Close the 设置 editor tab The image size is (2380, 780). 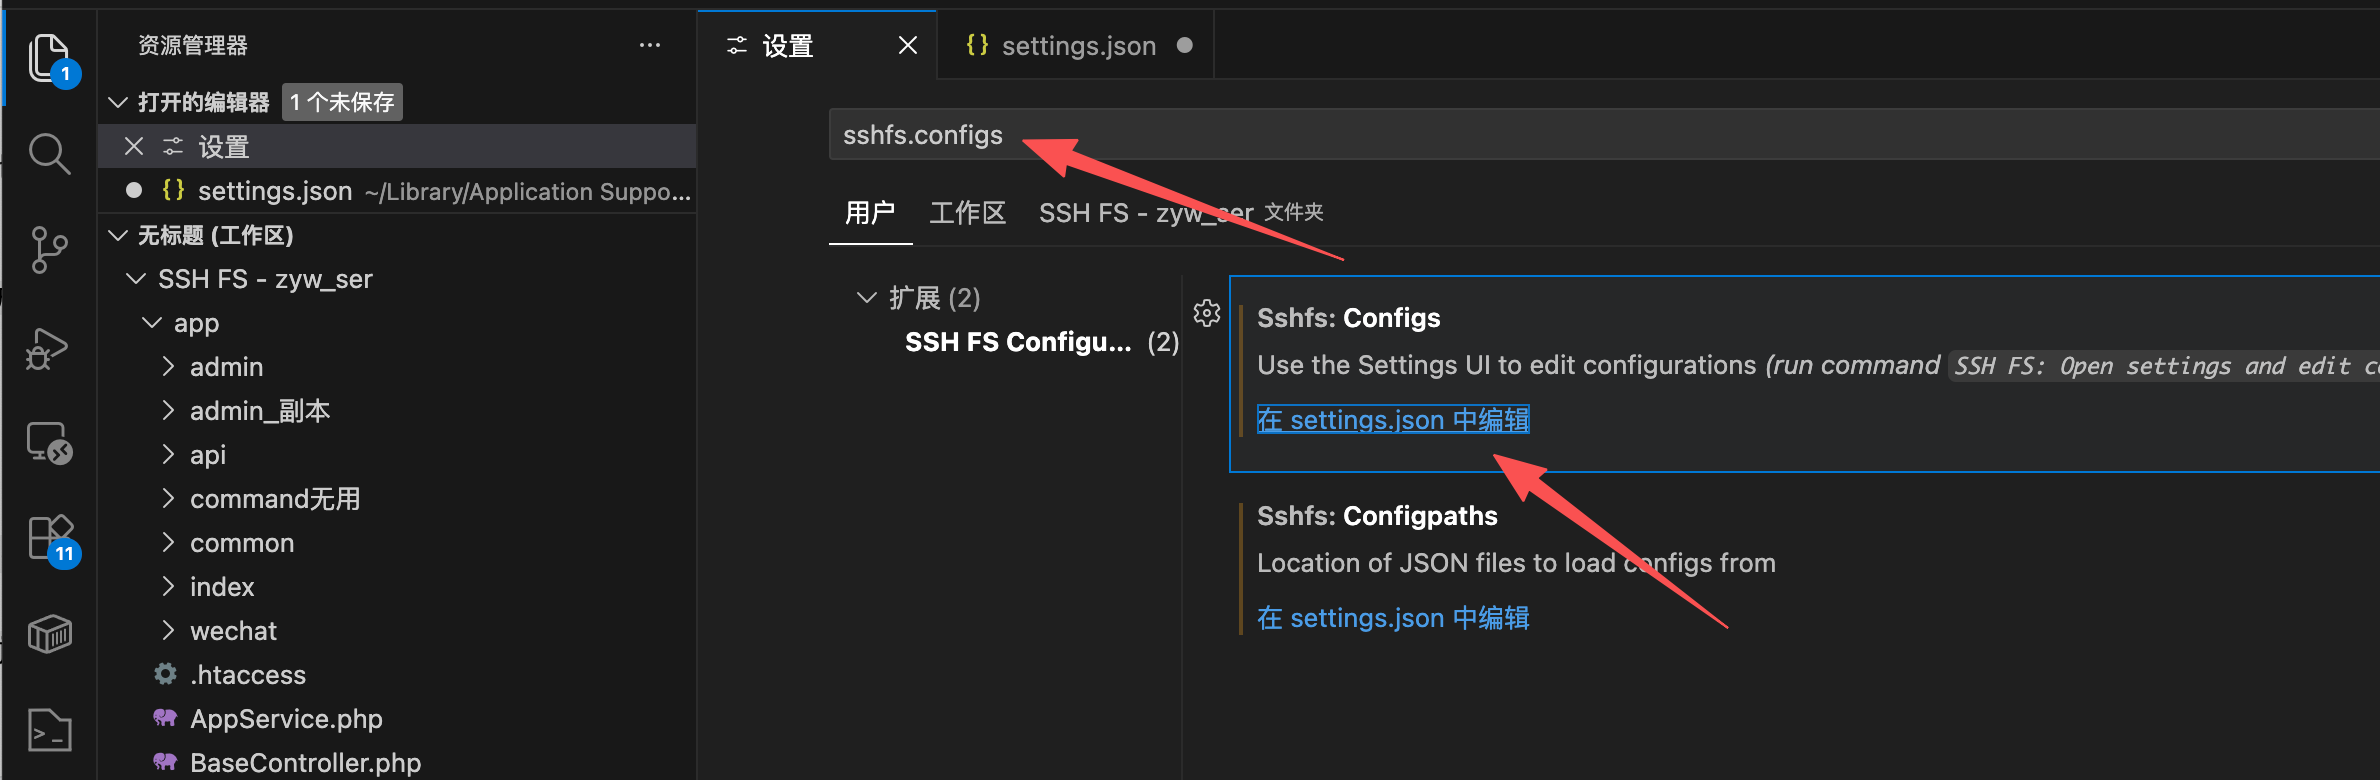point(908,45)
